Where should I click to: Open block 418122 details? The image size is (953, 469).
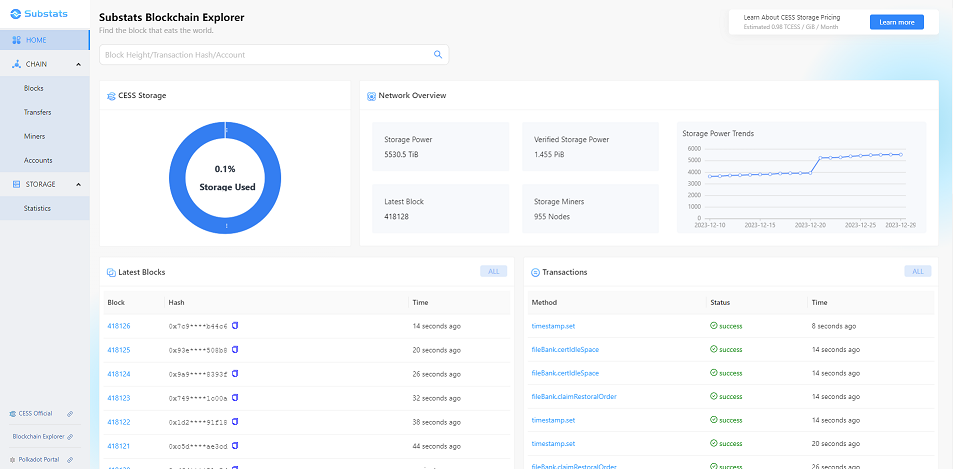click(119, 422)
